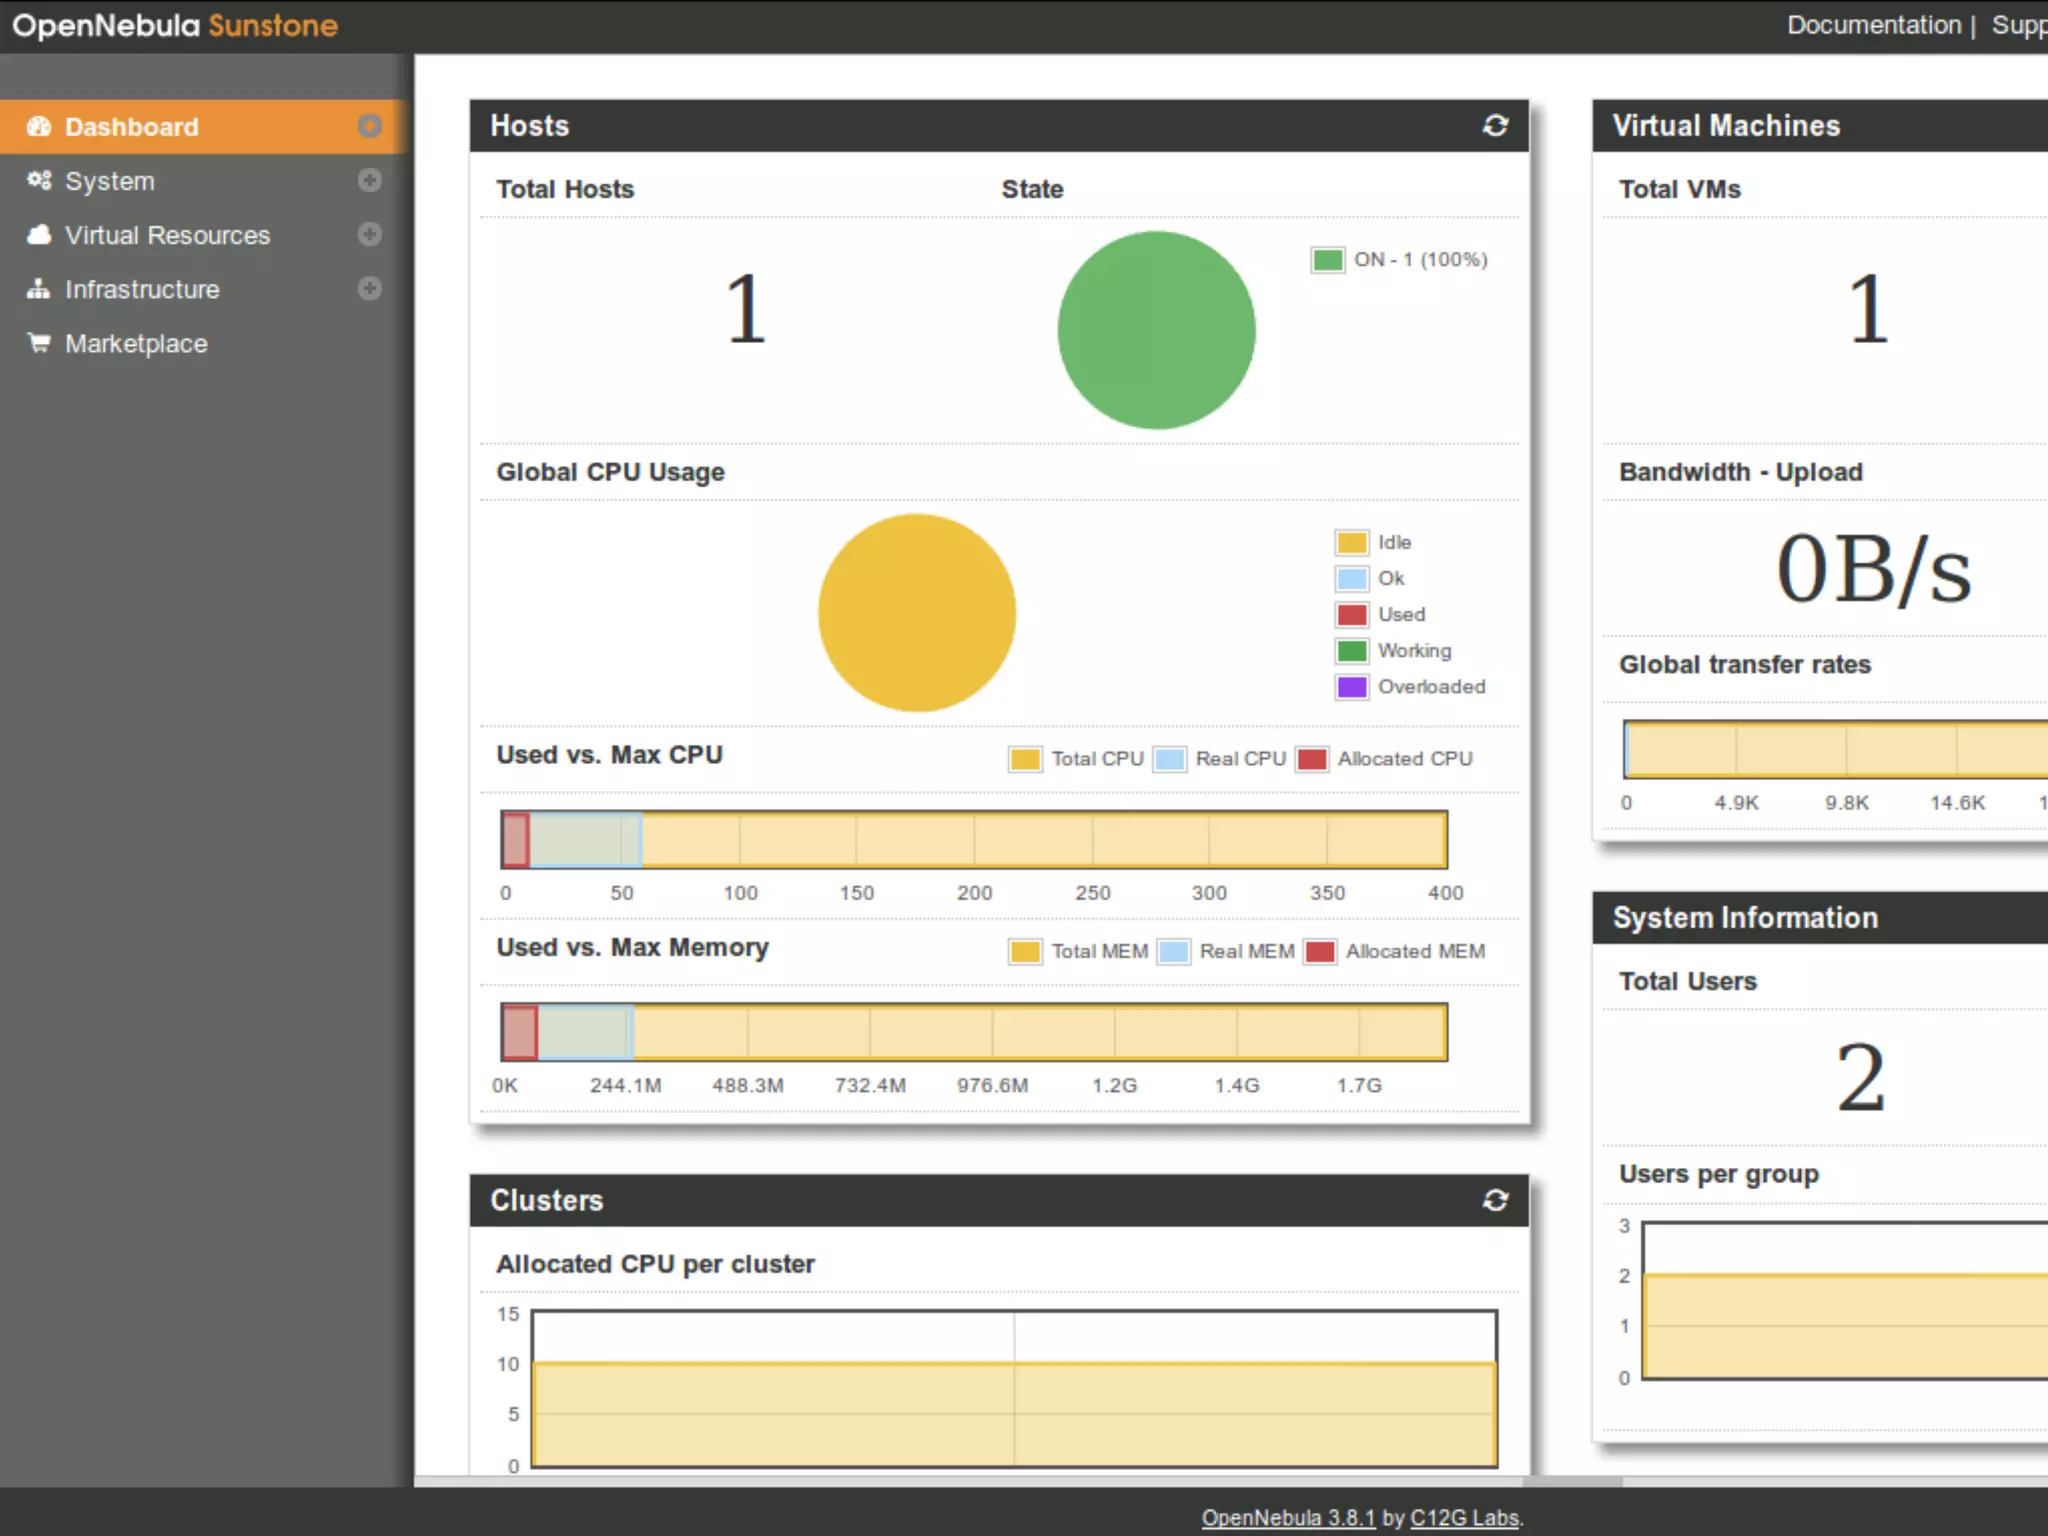Click the System gears icon
Screen dimensions: 2048x1536
39,181
